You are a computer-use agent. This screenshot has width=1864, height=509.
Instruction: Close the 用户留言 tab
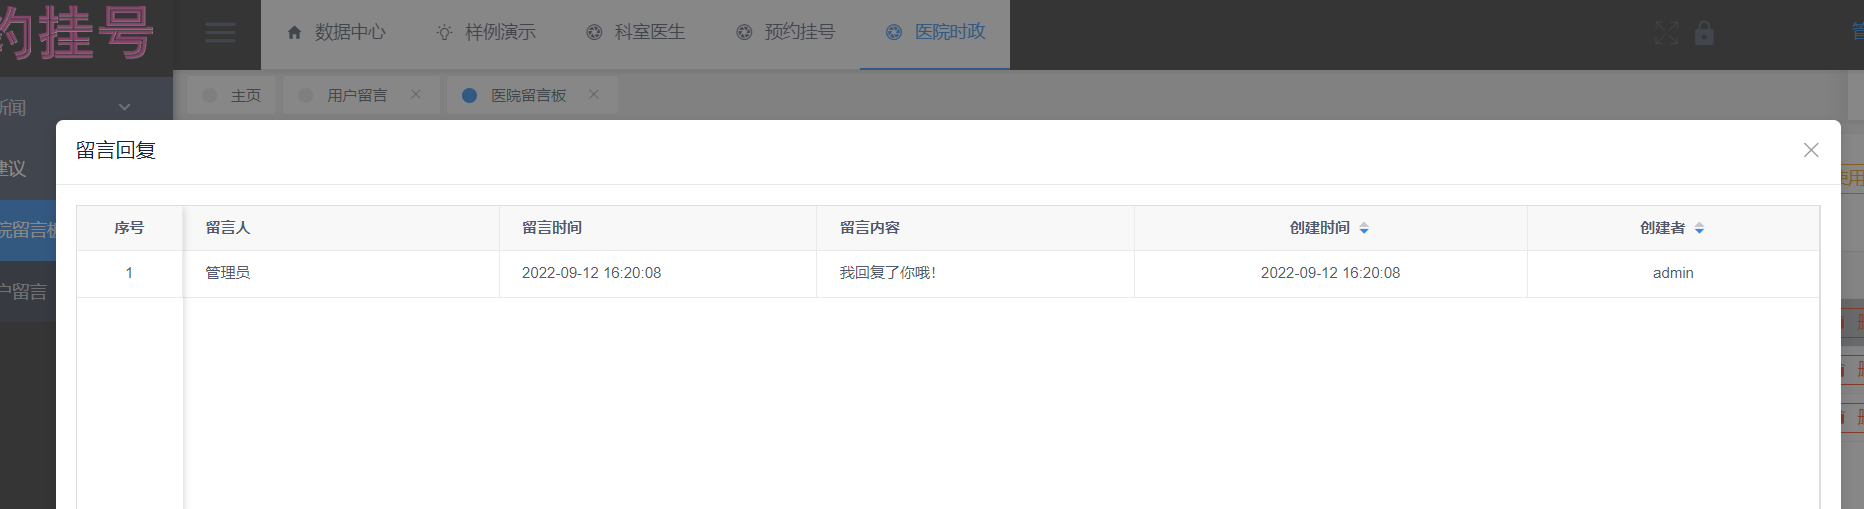[416, 94]
